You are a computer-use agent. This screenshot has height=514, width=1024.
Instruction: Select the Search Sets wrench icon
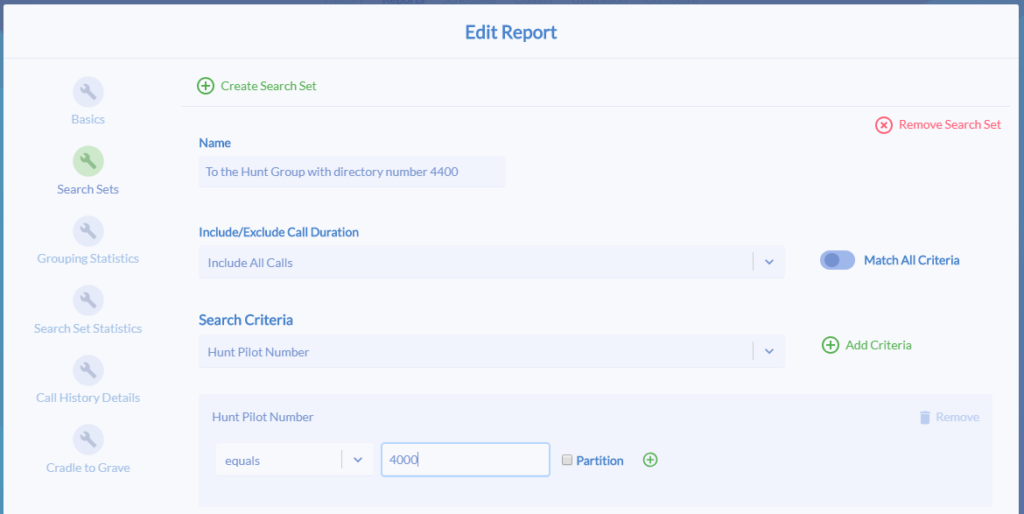(x=88, y=161)
